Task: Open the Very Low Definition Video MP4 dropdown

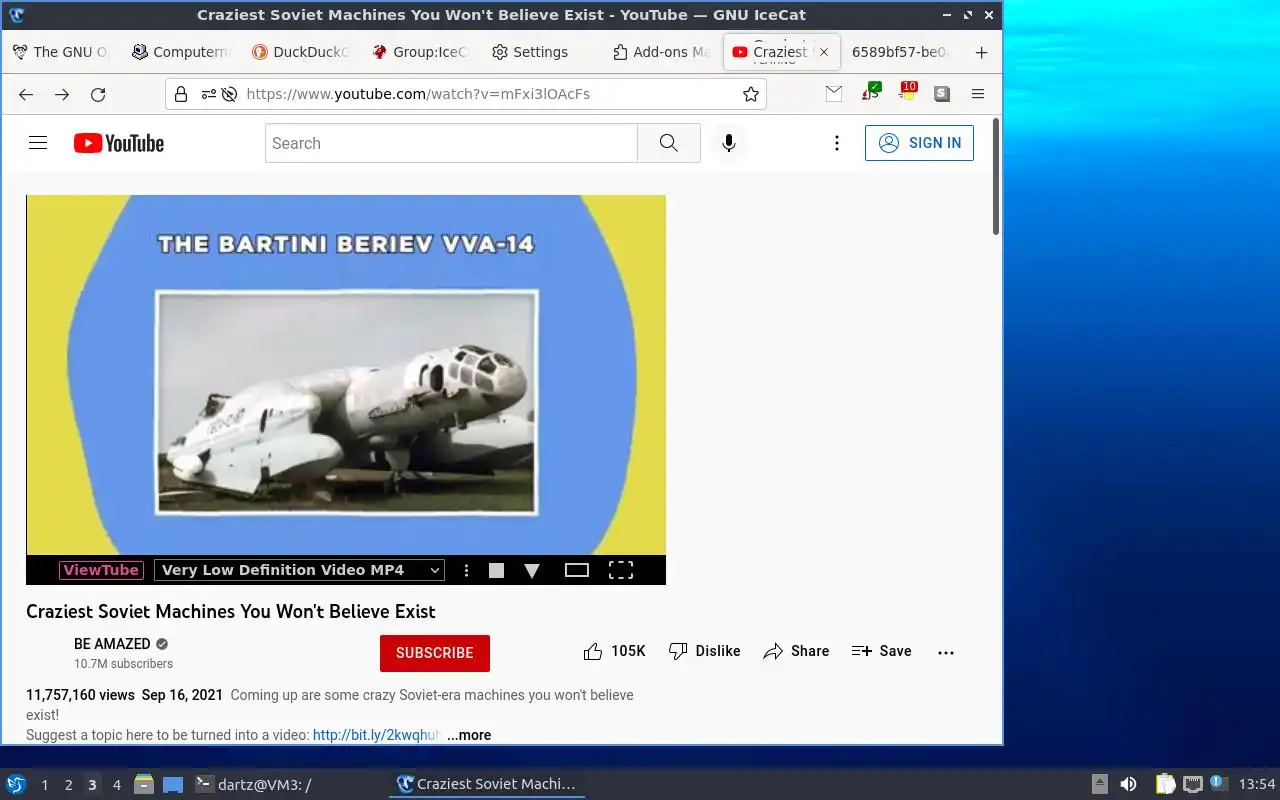Action: pos(299,570)
